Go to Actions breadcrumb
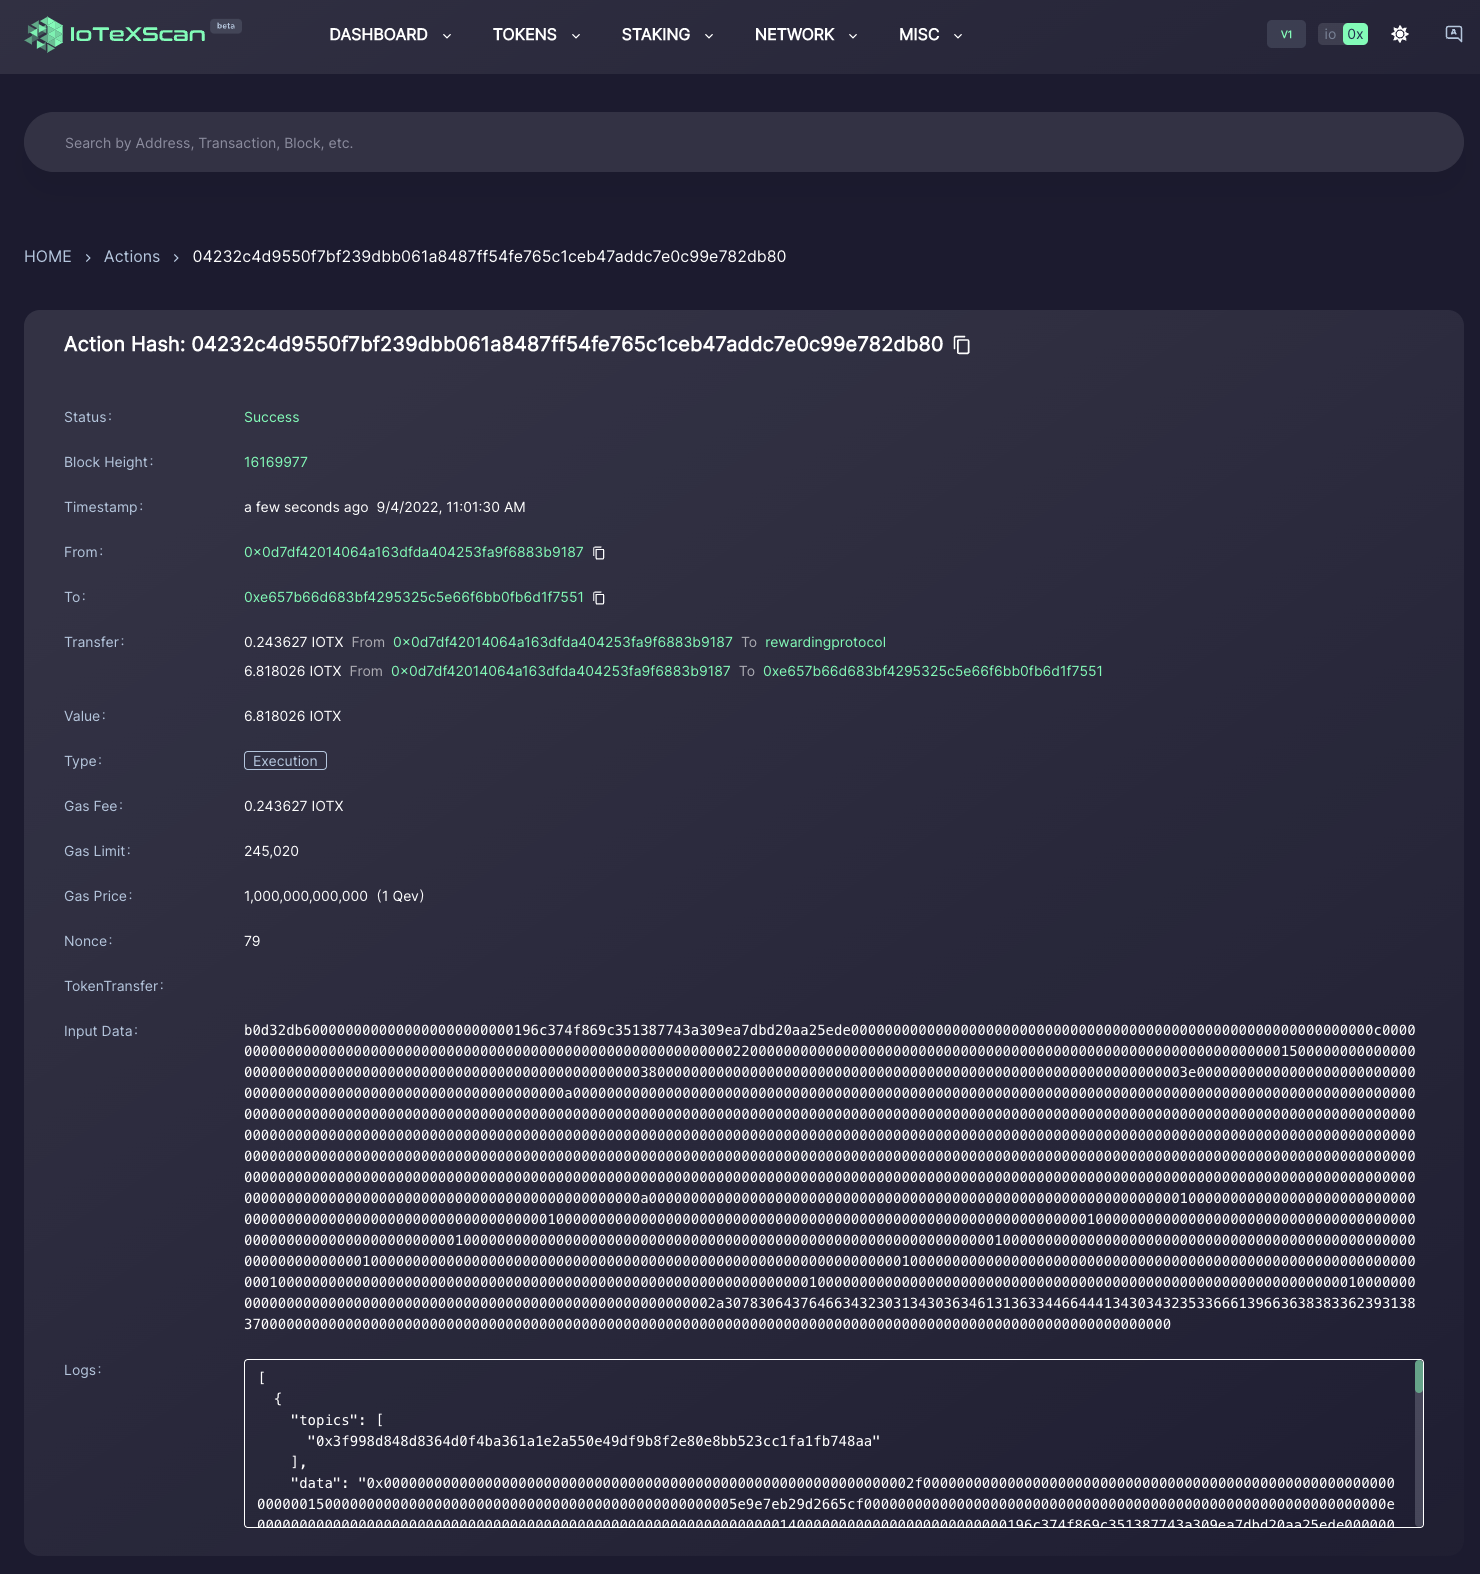Screen dimensions: 1480x1574 click(132, 257)
